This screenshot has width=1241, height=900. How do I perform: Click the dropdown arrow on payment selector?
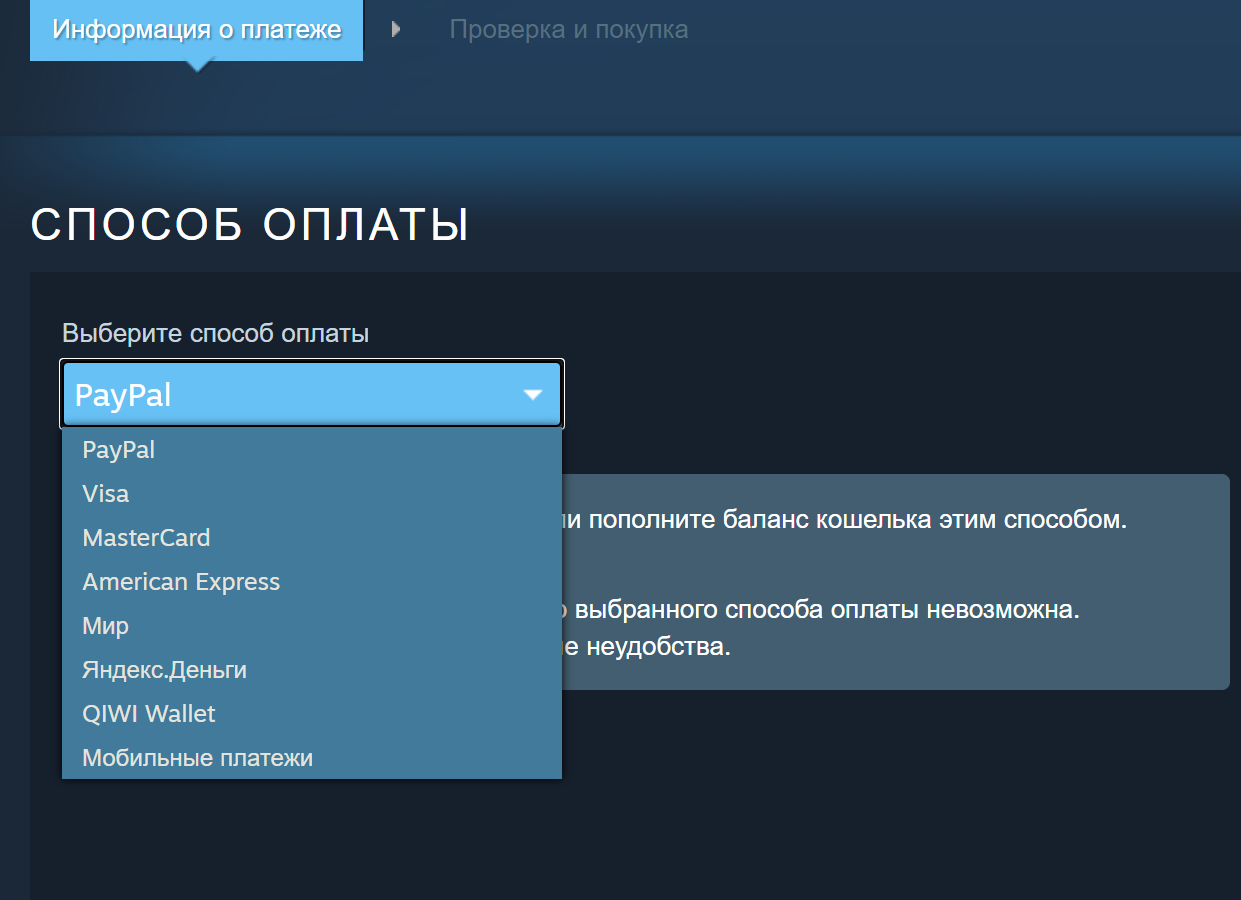(533, 395)
